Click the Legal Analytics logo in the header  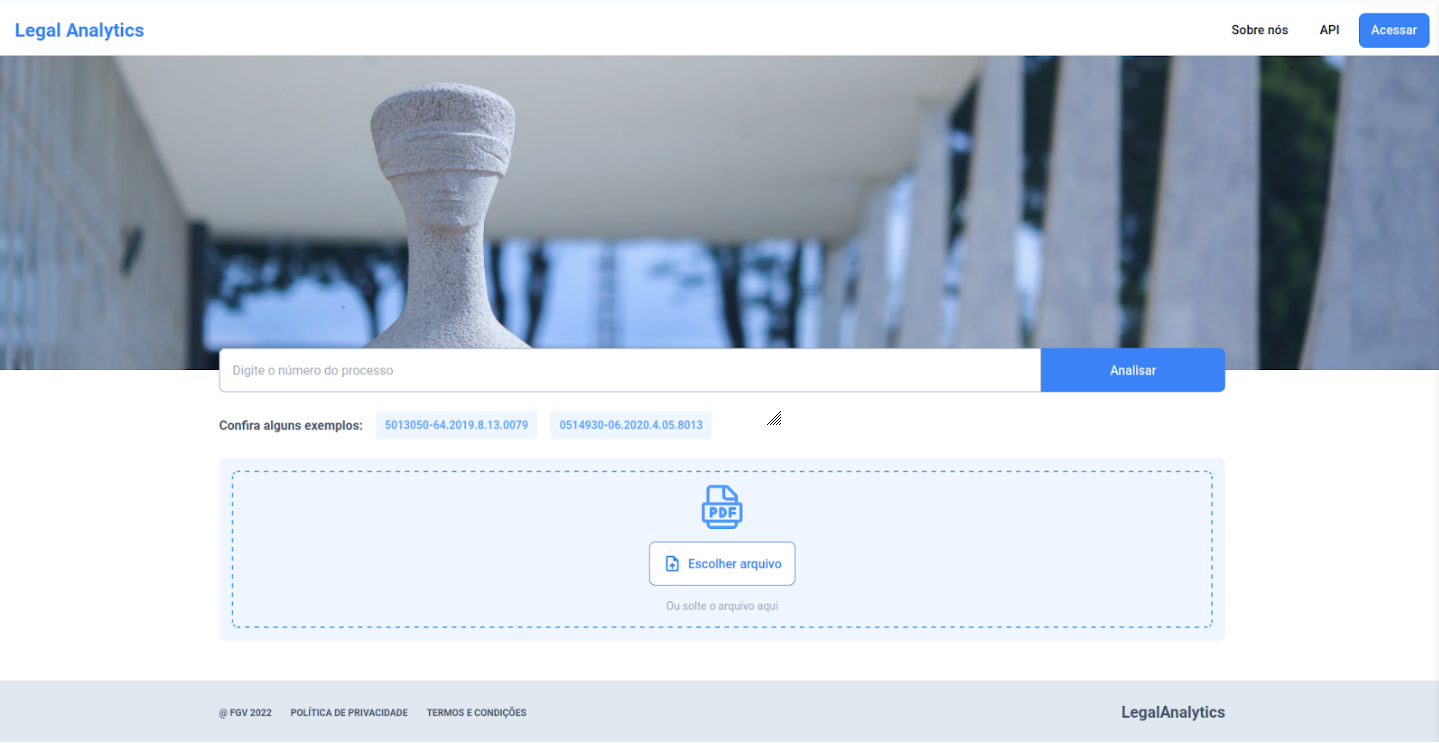pyautogui.click(x=79, y=30)
